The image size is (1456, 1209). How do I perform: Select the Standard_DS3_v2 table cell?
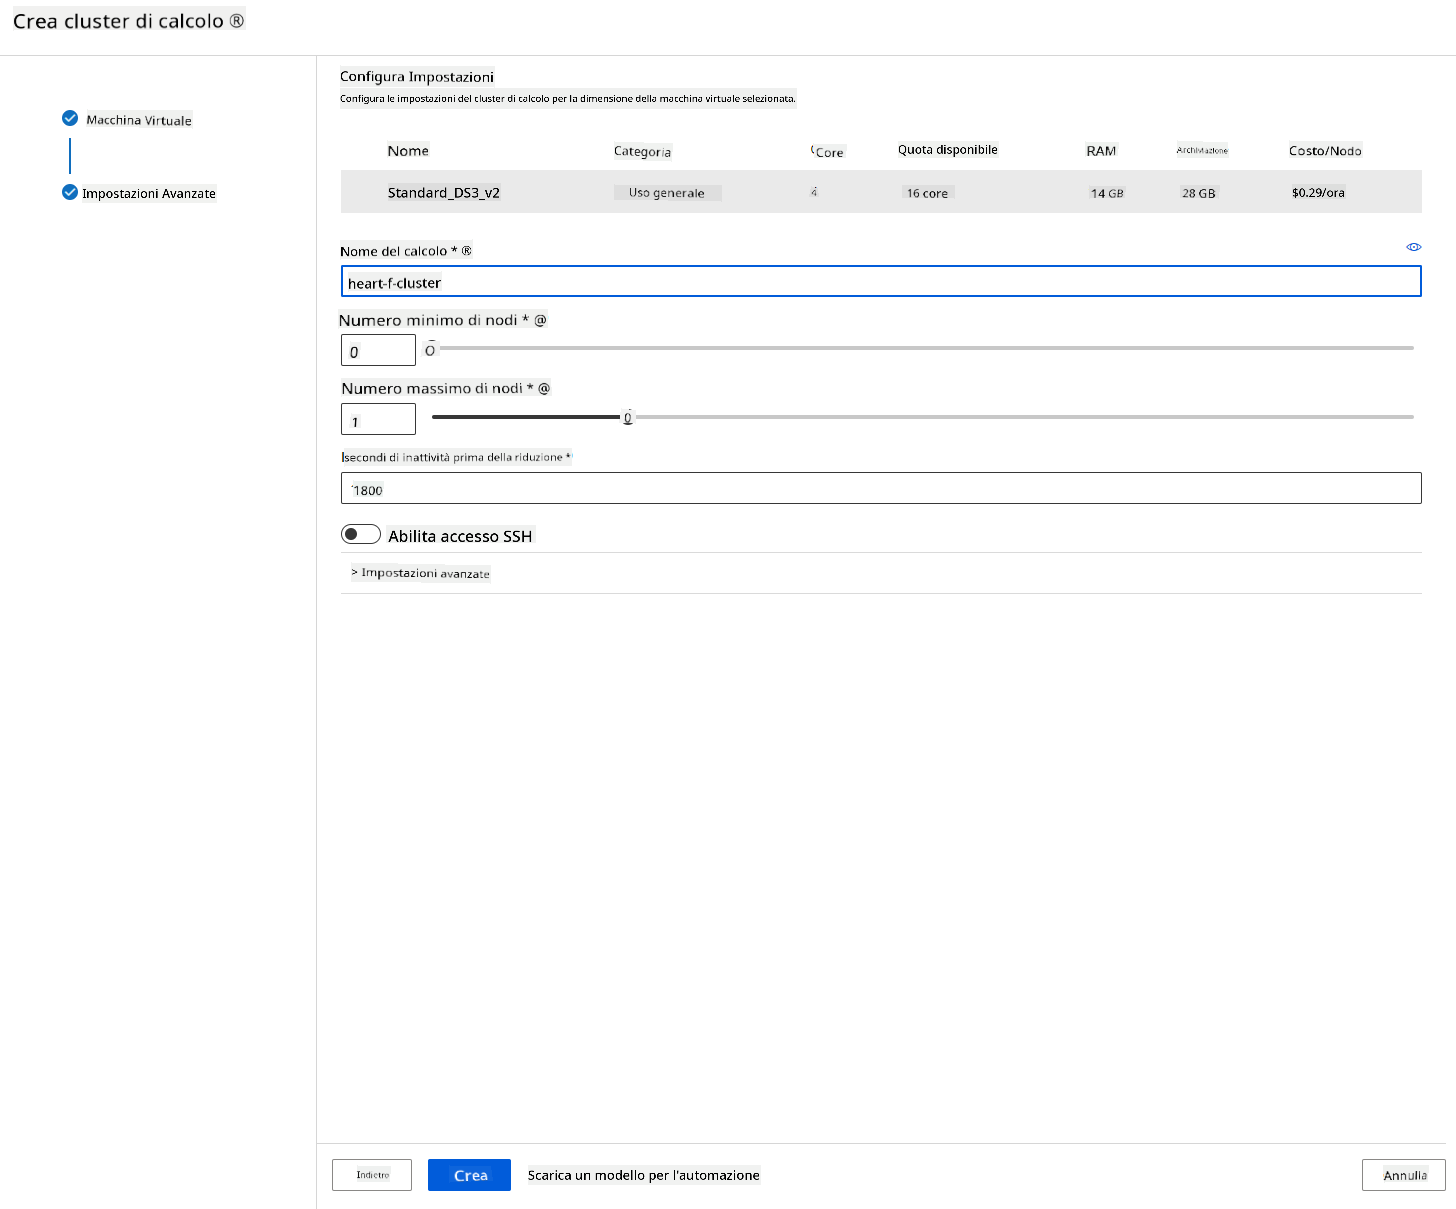pyautogui.click(x=444, y=192)
